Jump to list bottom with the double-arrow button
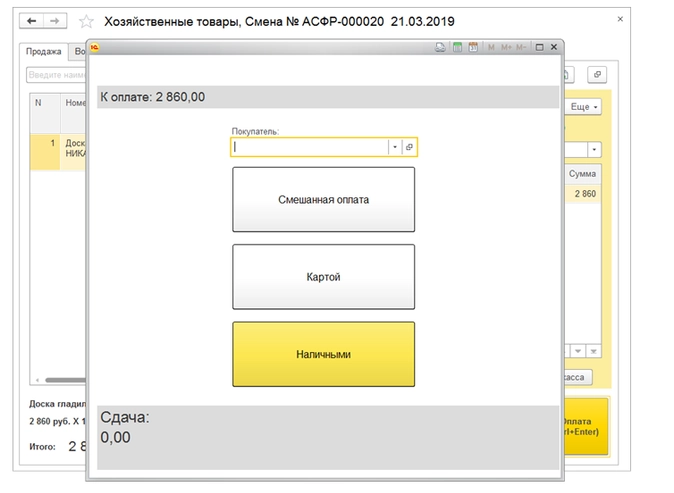Image resolution: width=674 pixels, height=493 pixels. 593,352
